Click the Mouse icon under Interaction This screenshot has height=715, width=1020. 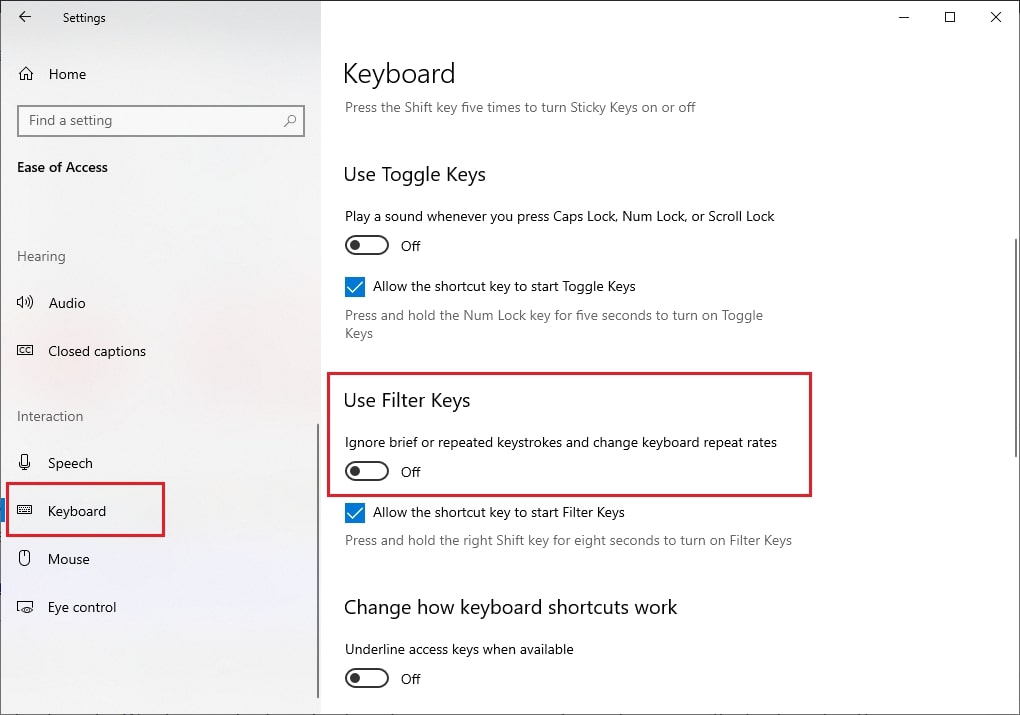point(24,559)
